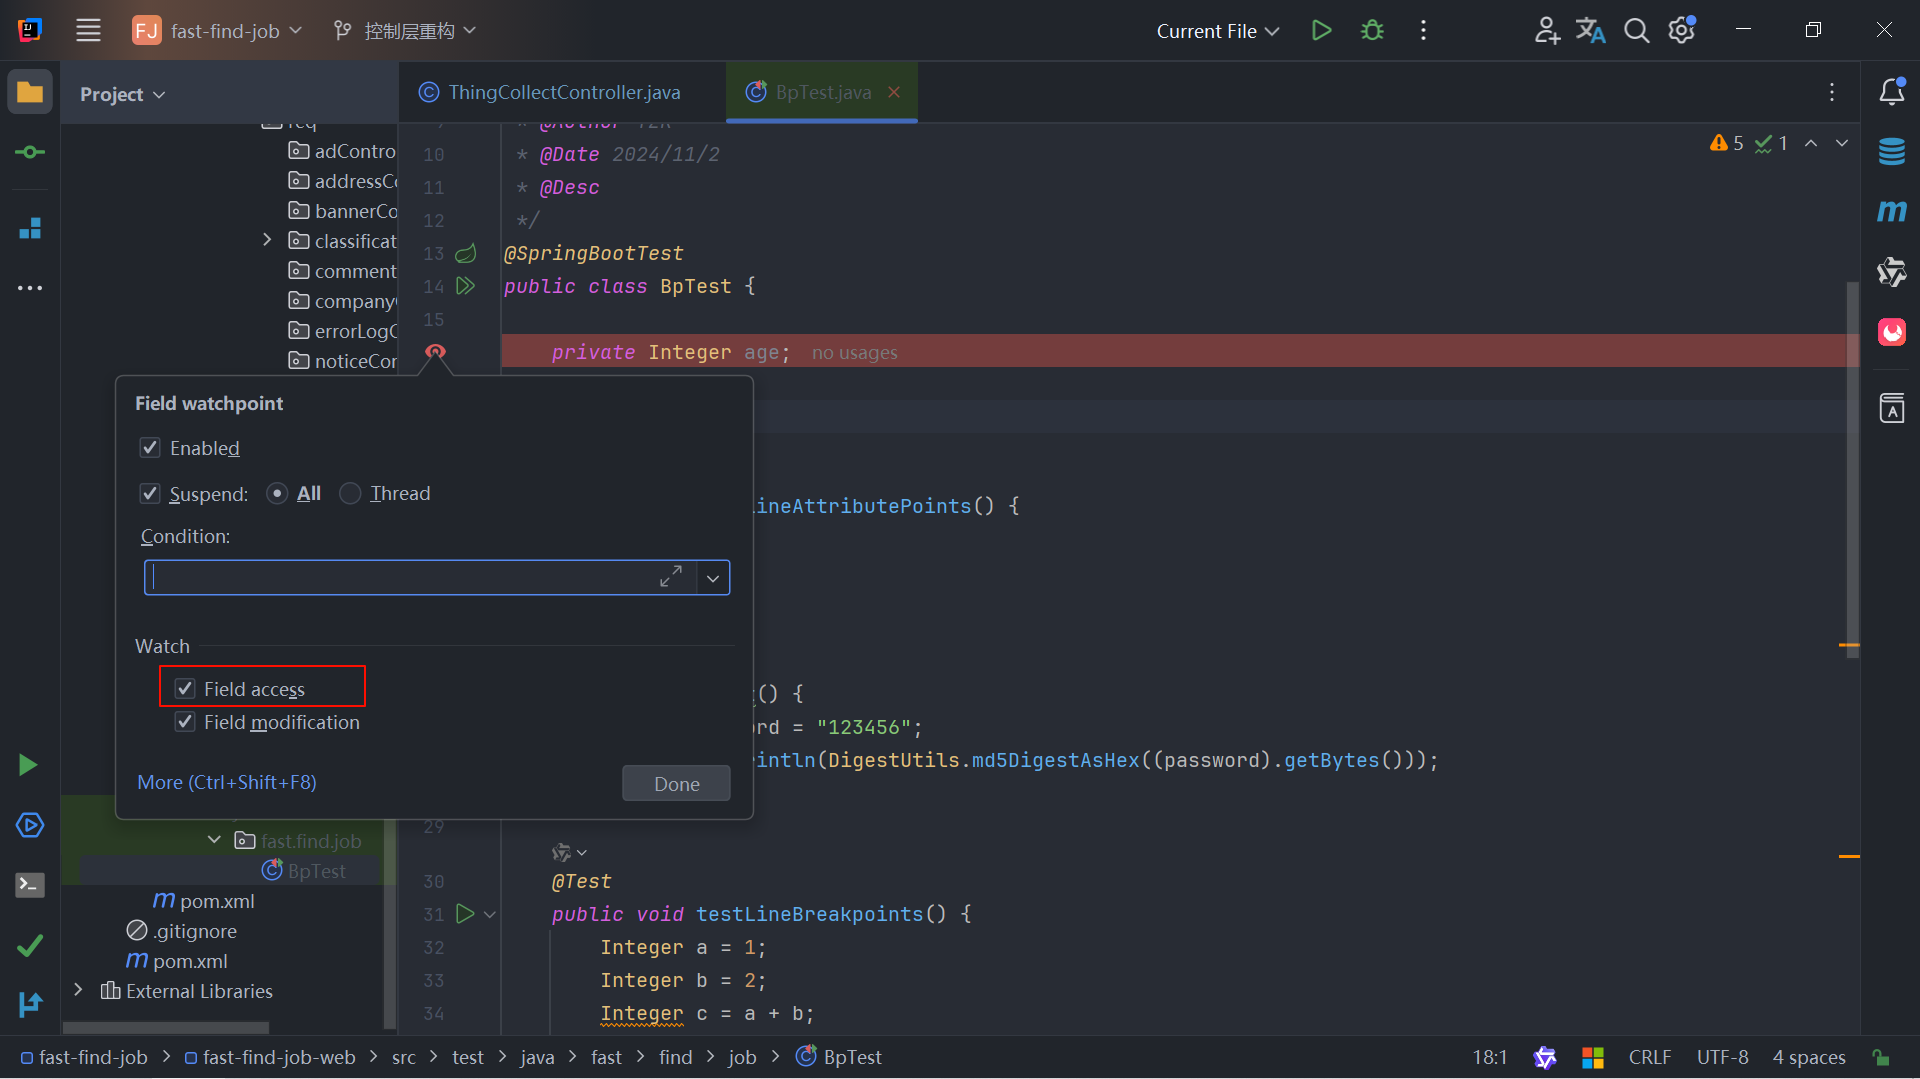
Task: Open the Services tool window
Action: coord(30,825)
